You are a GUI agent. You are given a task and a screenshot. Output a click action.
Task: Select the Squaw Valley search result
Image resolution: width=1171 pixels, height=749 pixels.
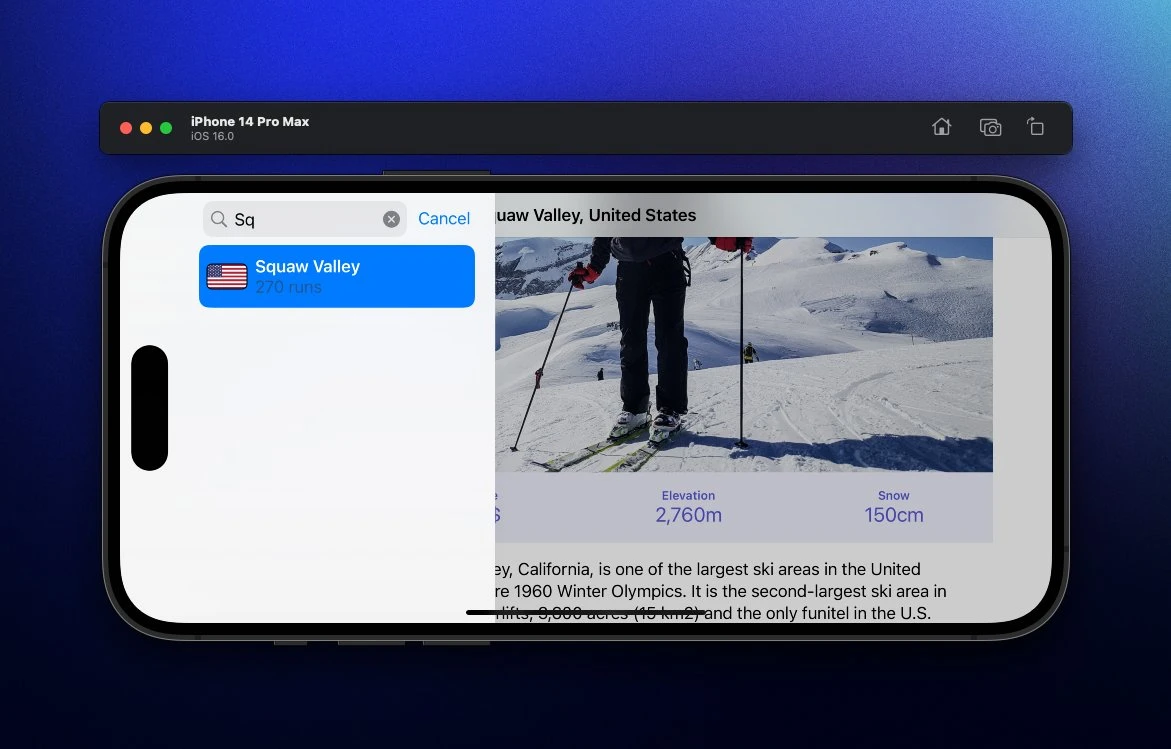pos(336,276)
